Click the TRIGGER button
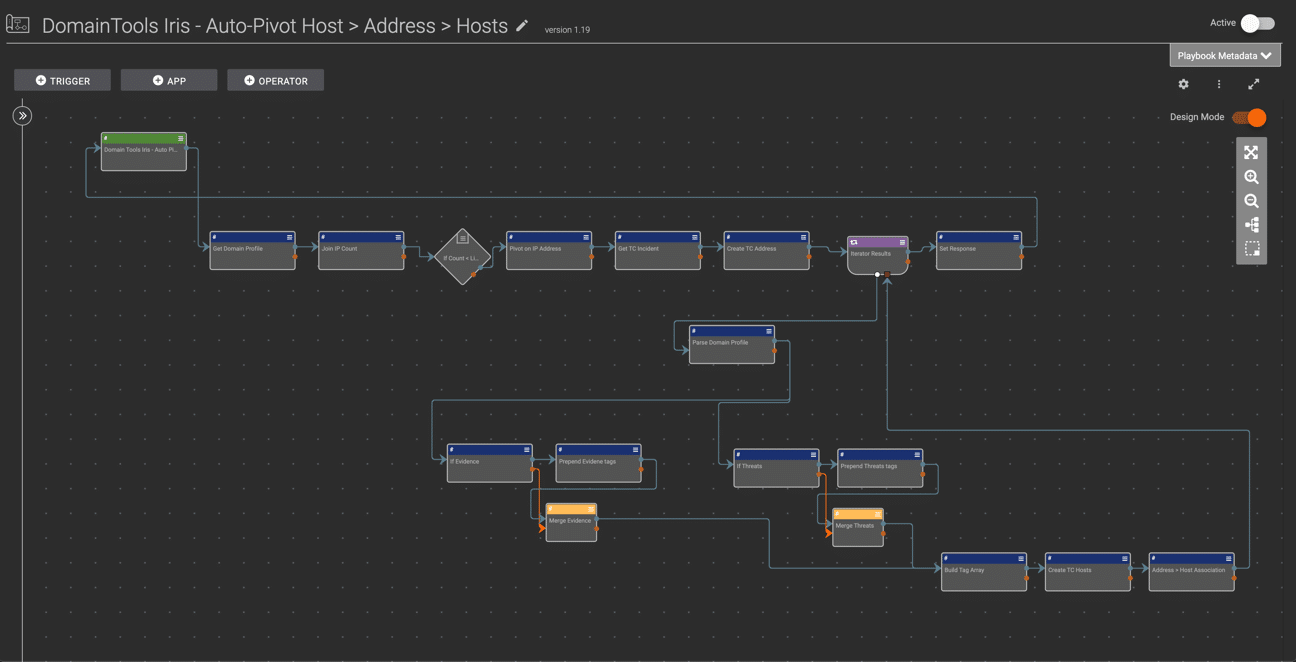 click(62, 80)
